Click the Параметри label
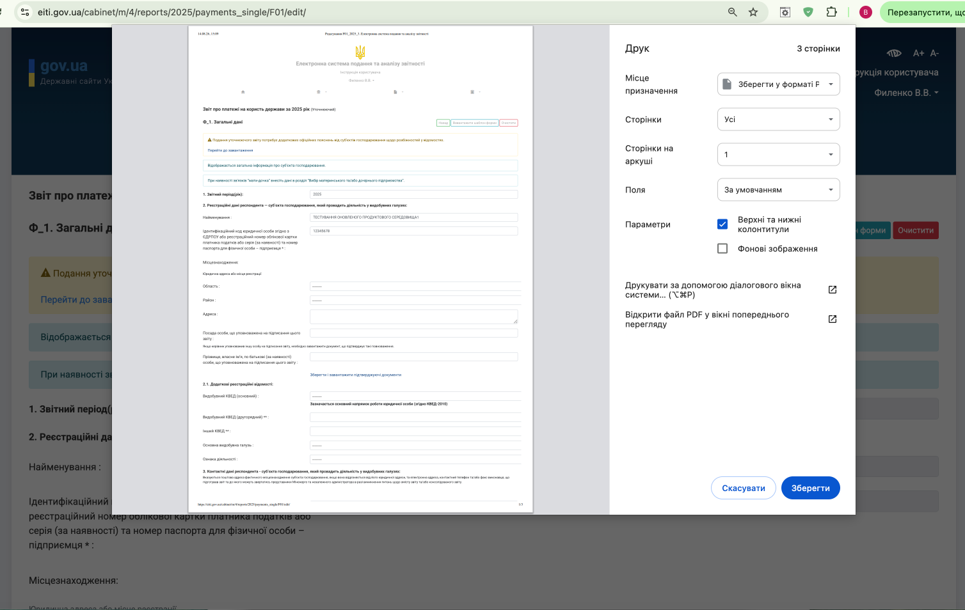Screen dimensions: 965x610 [x=647, y=225]
